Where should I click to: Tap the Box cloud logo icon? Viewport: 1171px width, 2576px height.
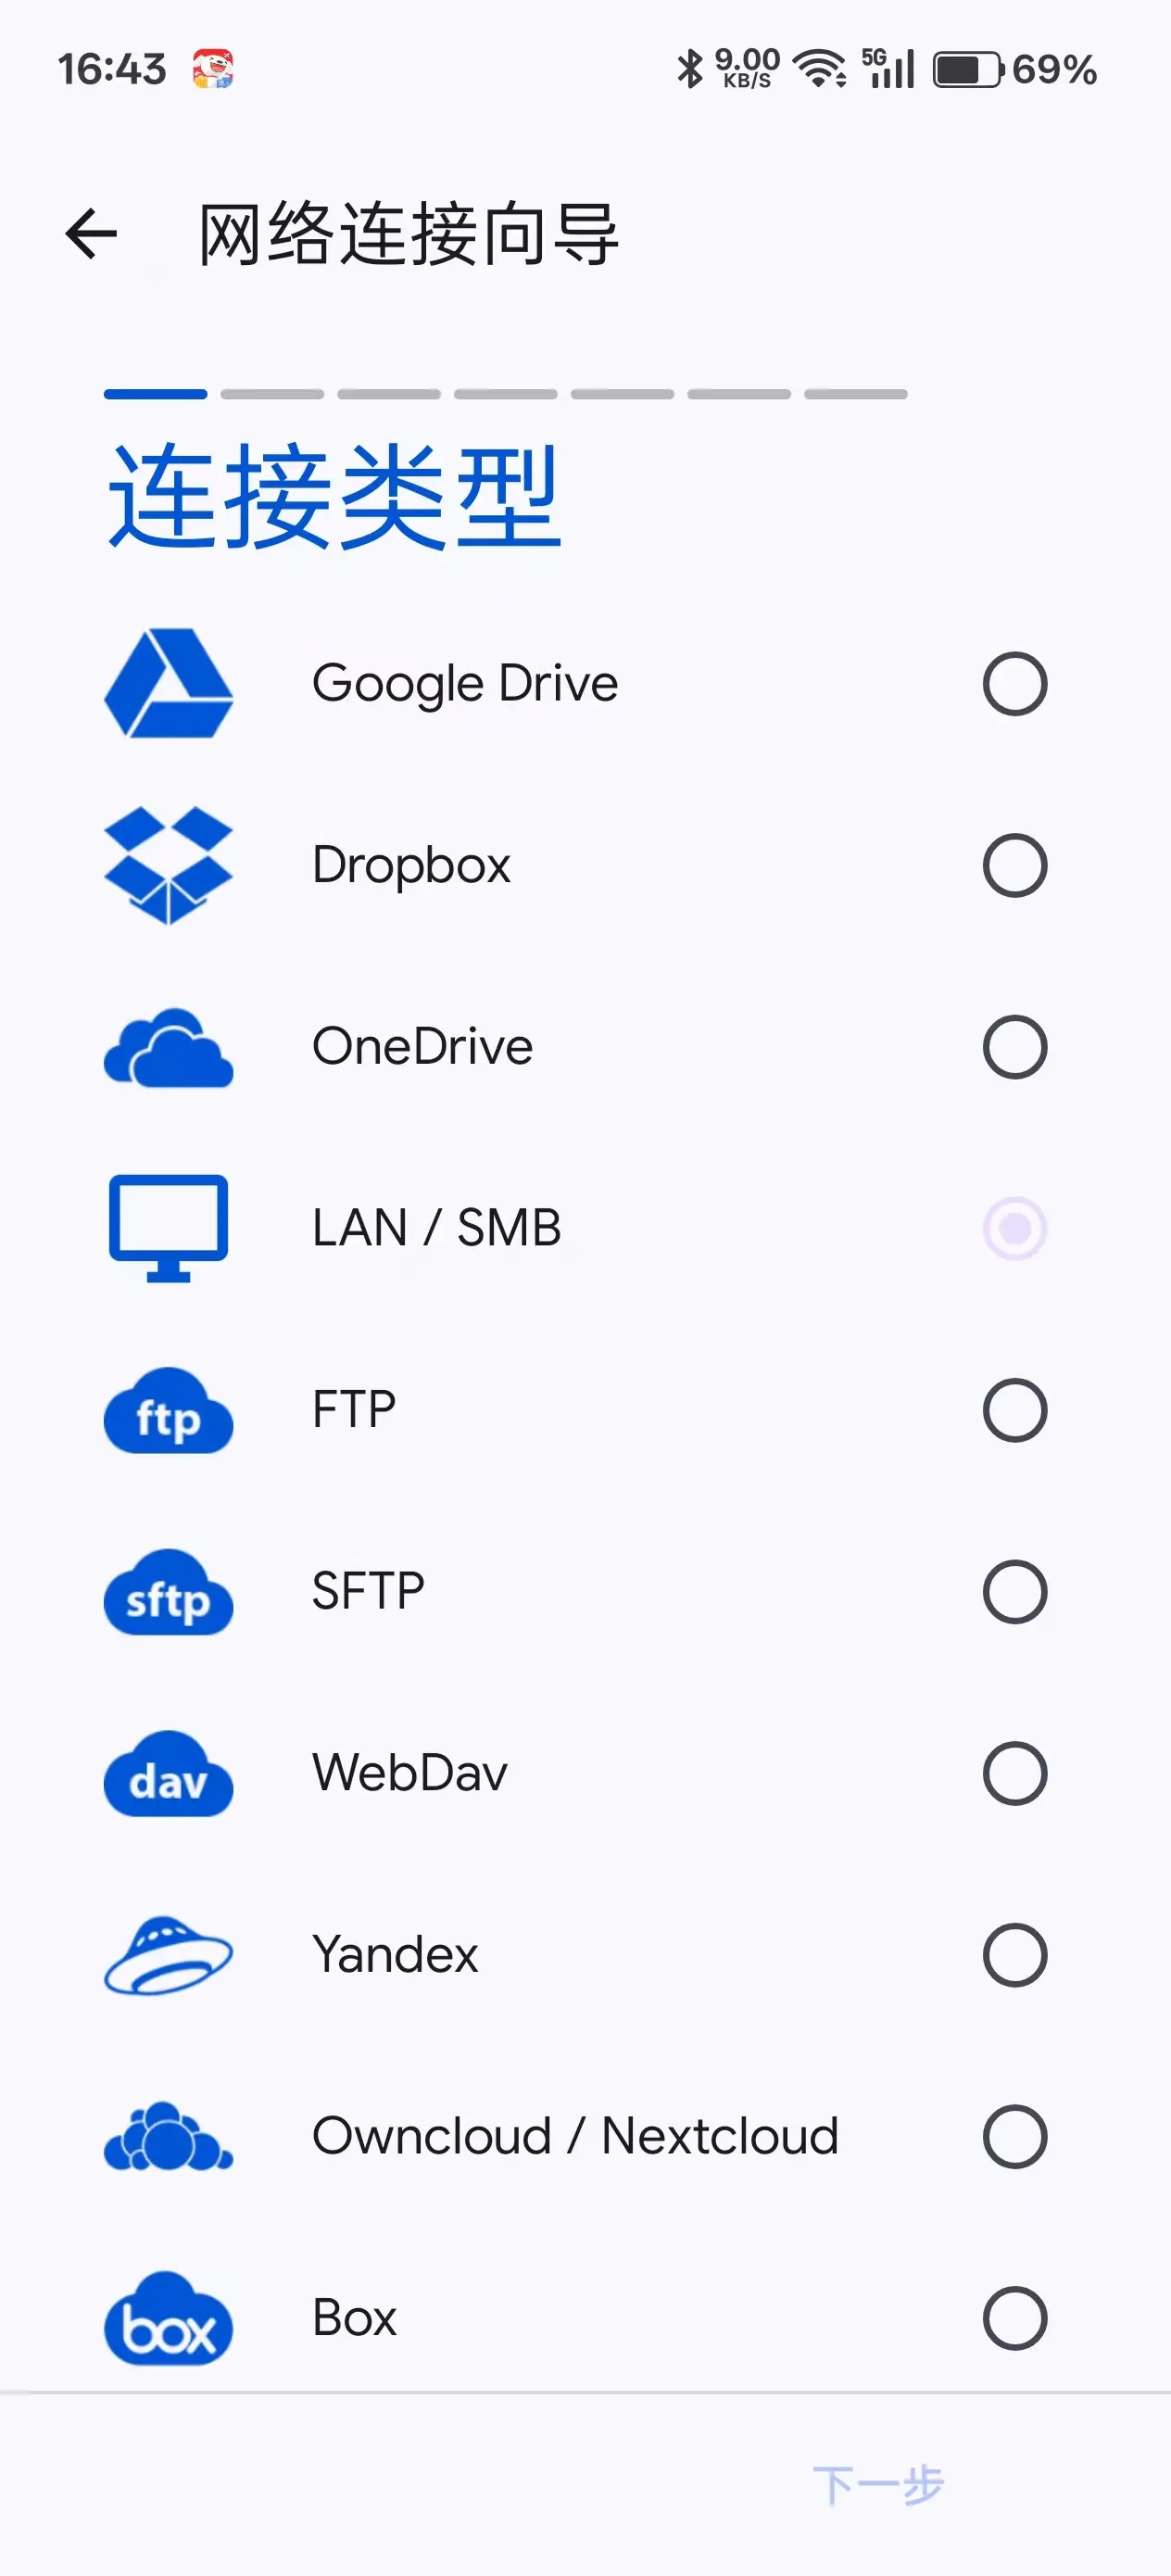click(168, 2318)
